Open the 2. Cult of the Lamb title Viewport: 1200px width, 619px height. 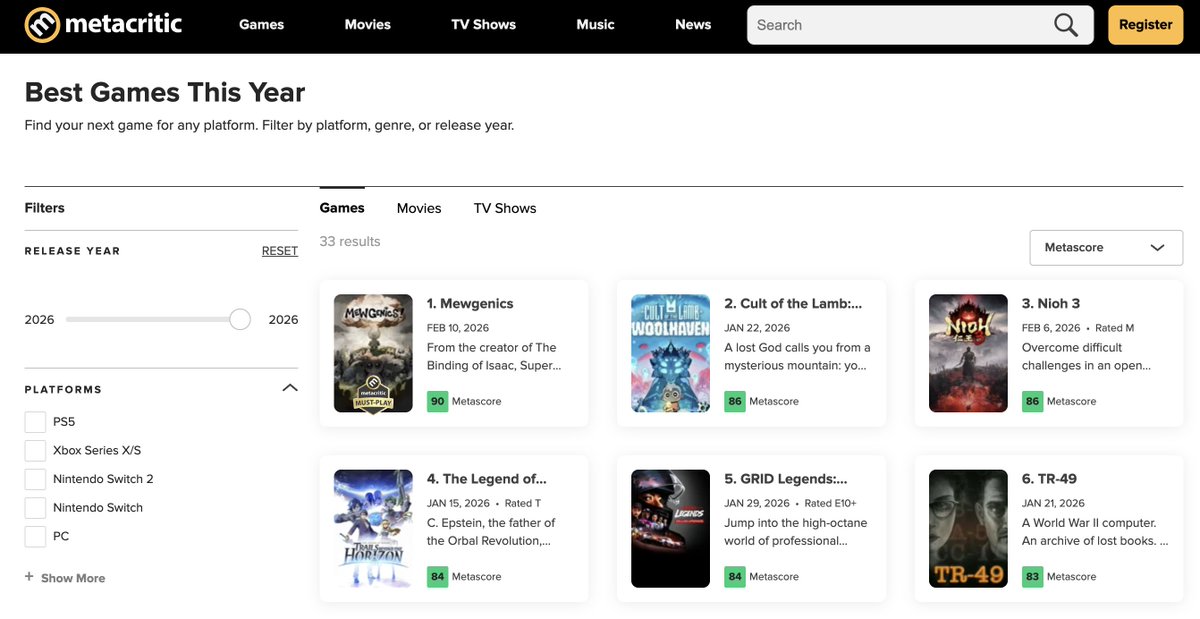pyautogui.click(x=793, y=303)
